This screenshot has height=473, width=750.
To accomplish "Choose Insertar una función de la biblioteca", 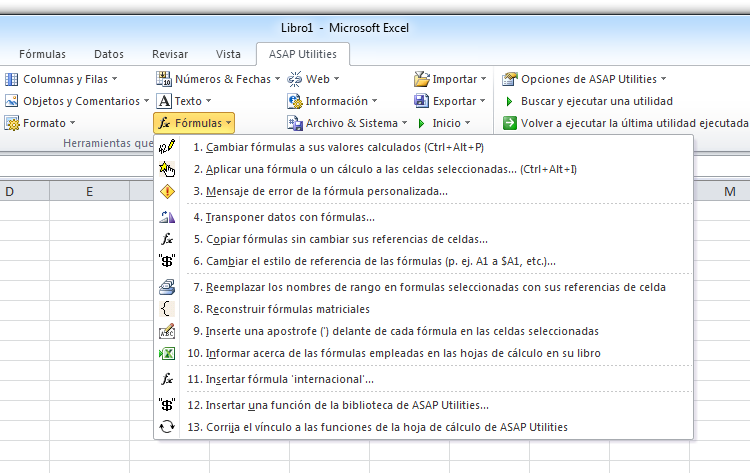I will point(424,405).
